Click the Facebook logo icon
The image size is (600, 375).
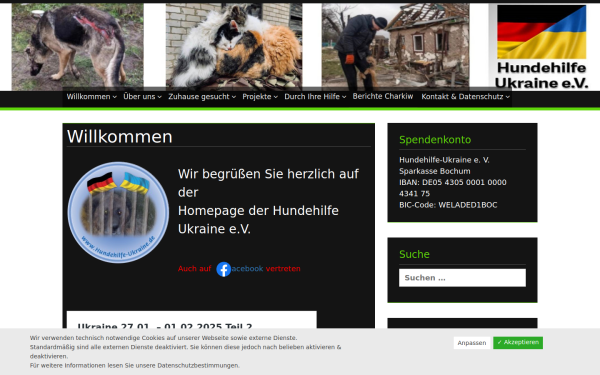[x=223, y=269]
